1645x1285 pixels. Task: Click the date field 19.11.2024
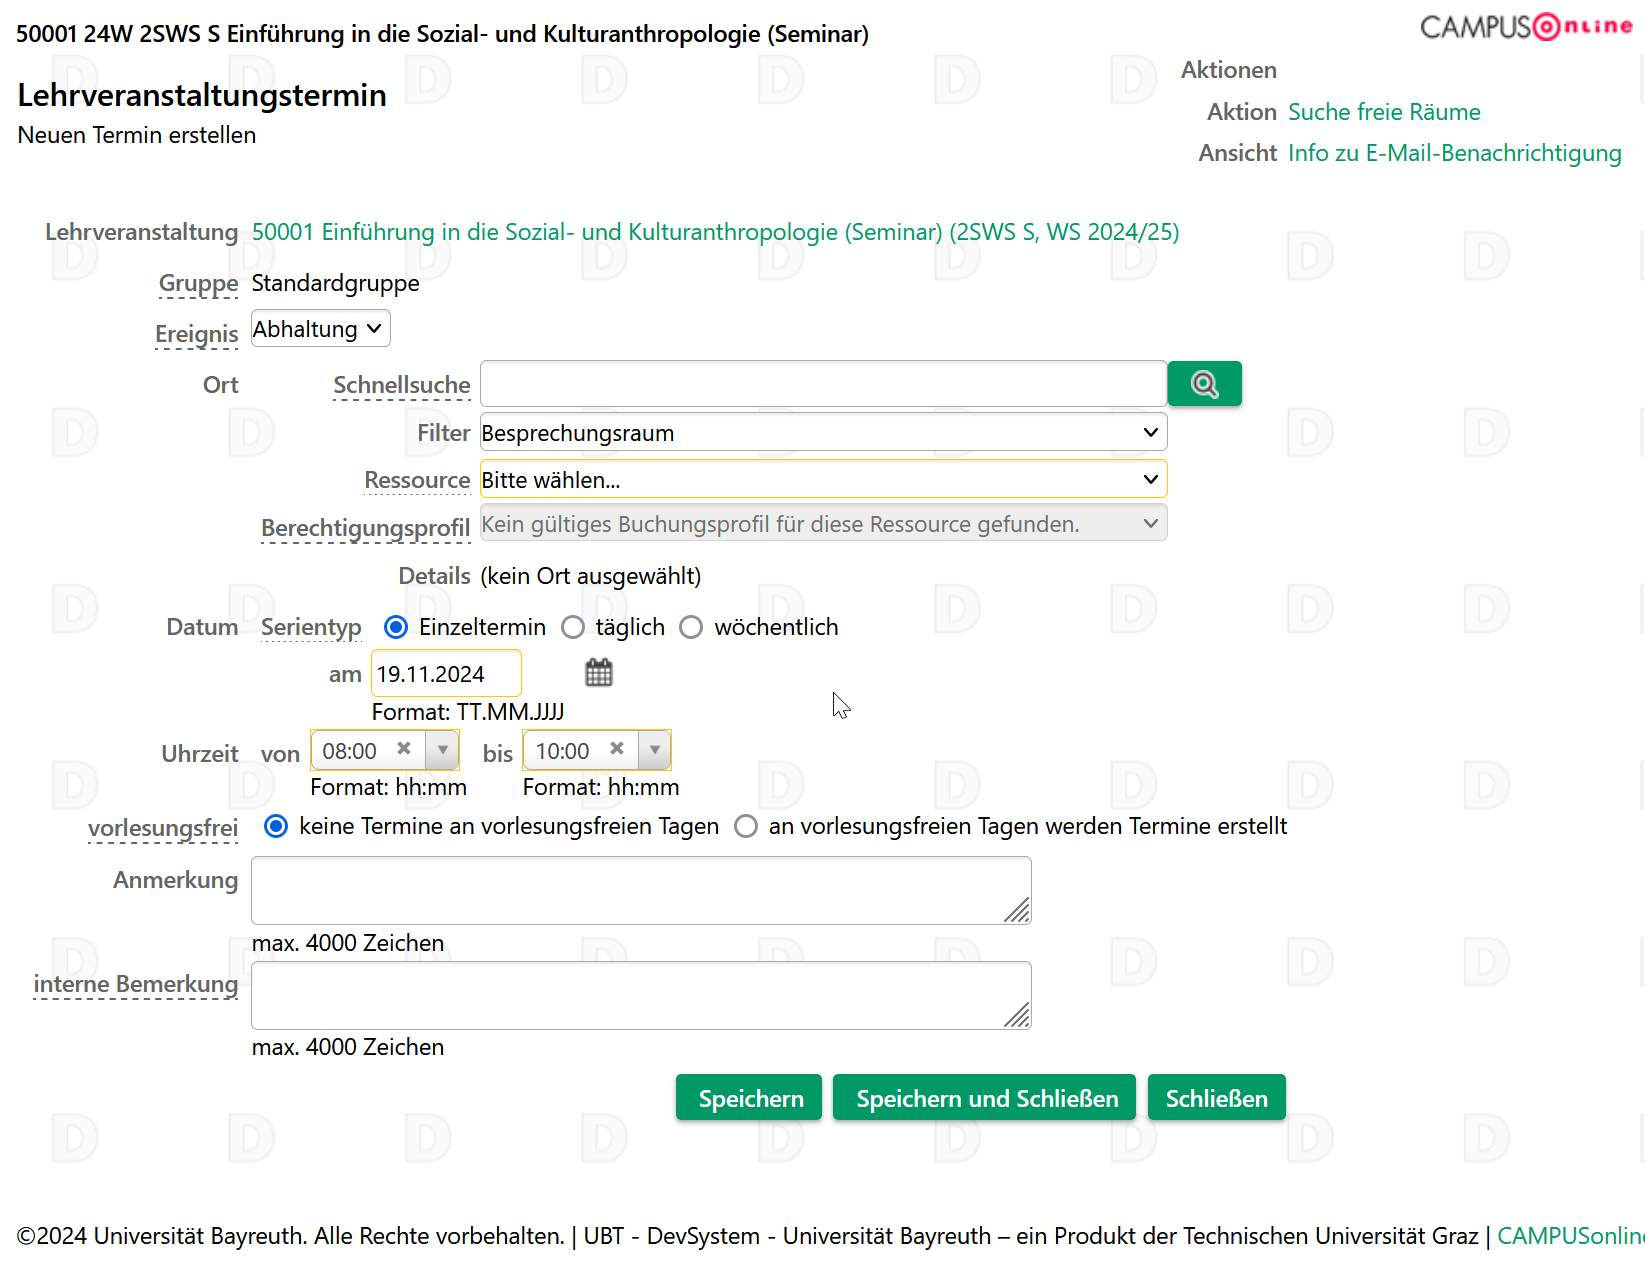point(446,673)
